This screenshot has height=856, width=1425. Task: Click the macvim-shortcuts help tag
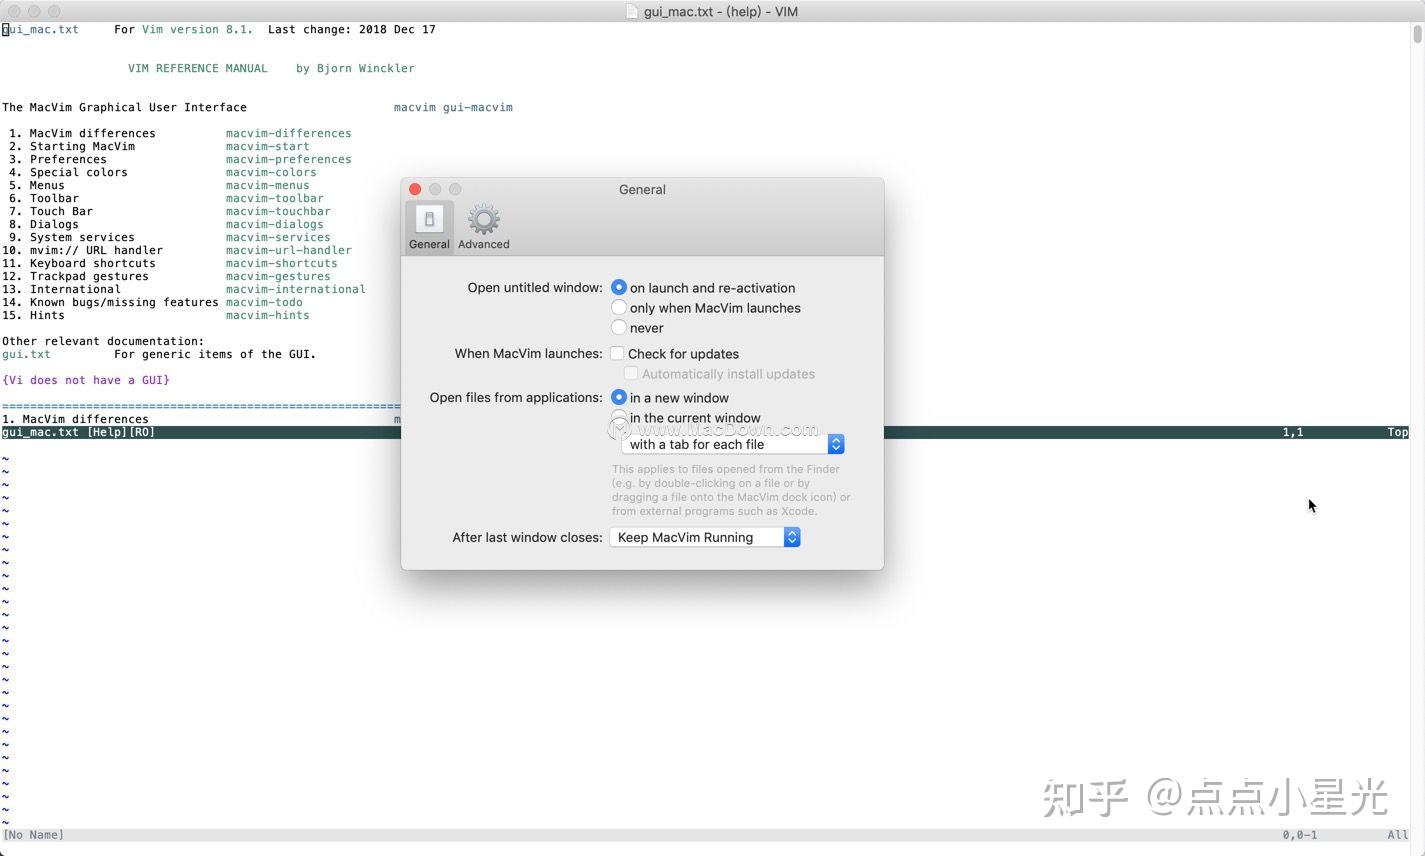click(x=282, y=263)
